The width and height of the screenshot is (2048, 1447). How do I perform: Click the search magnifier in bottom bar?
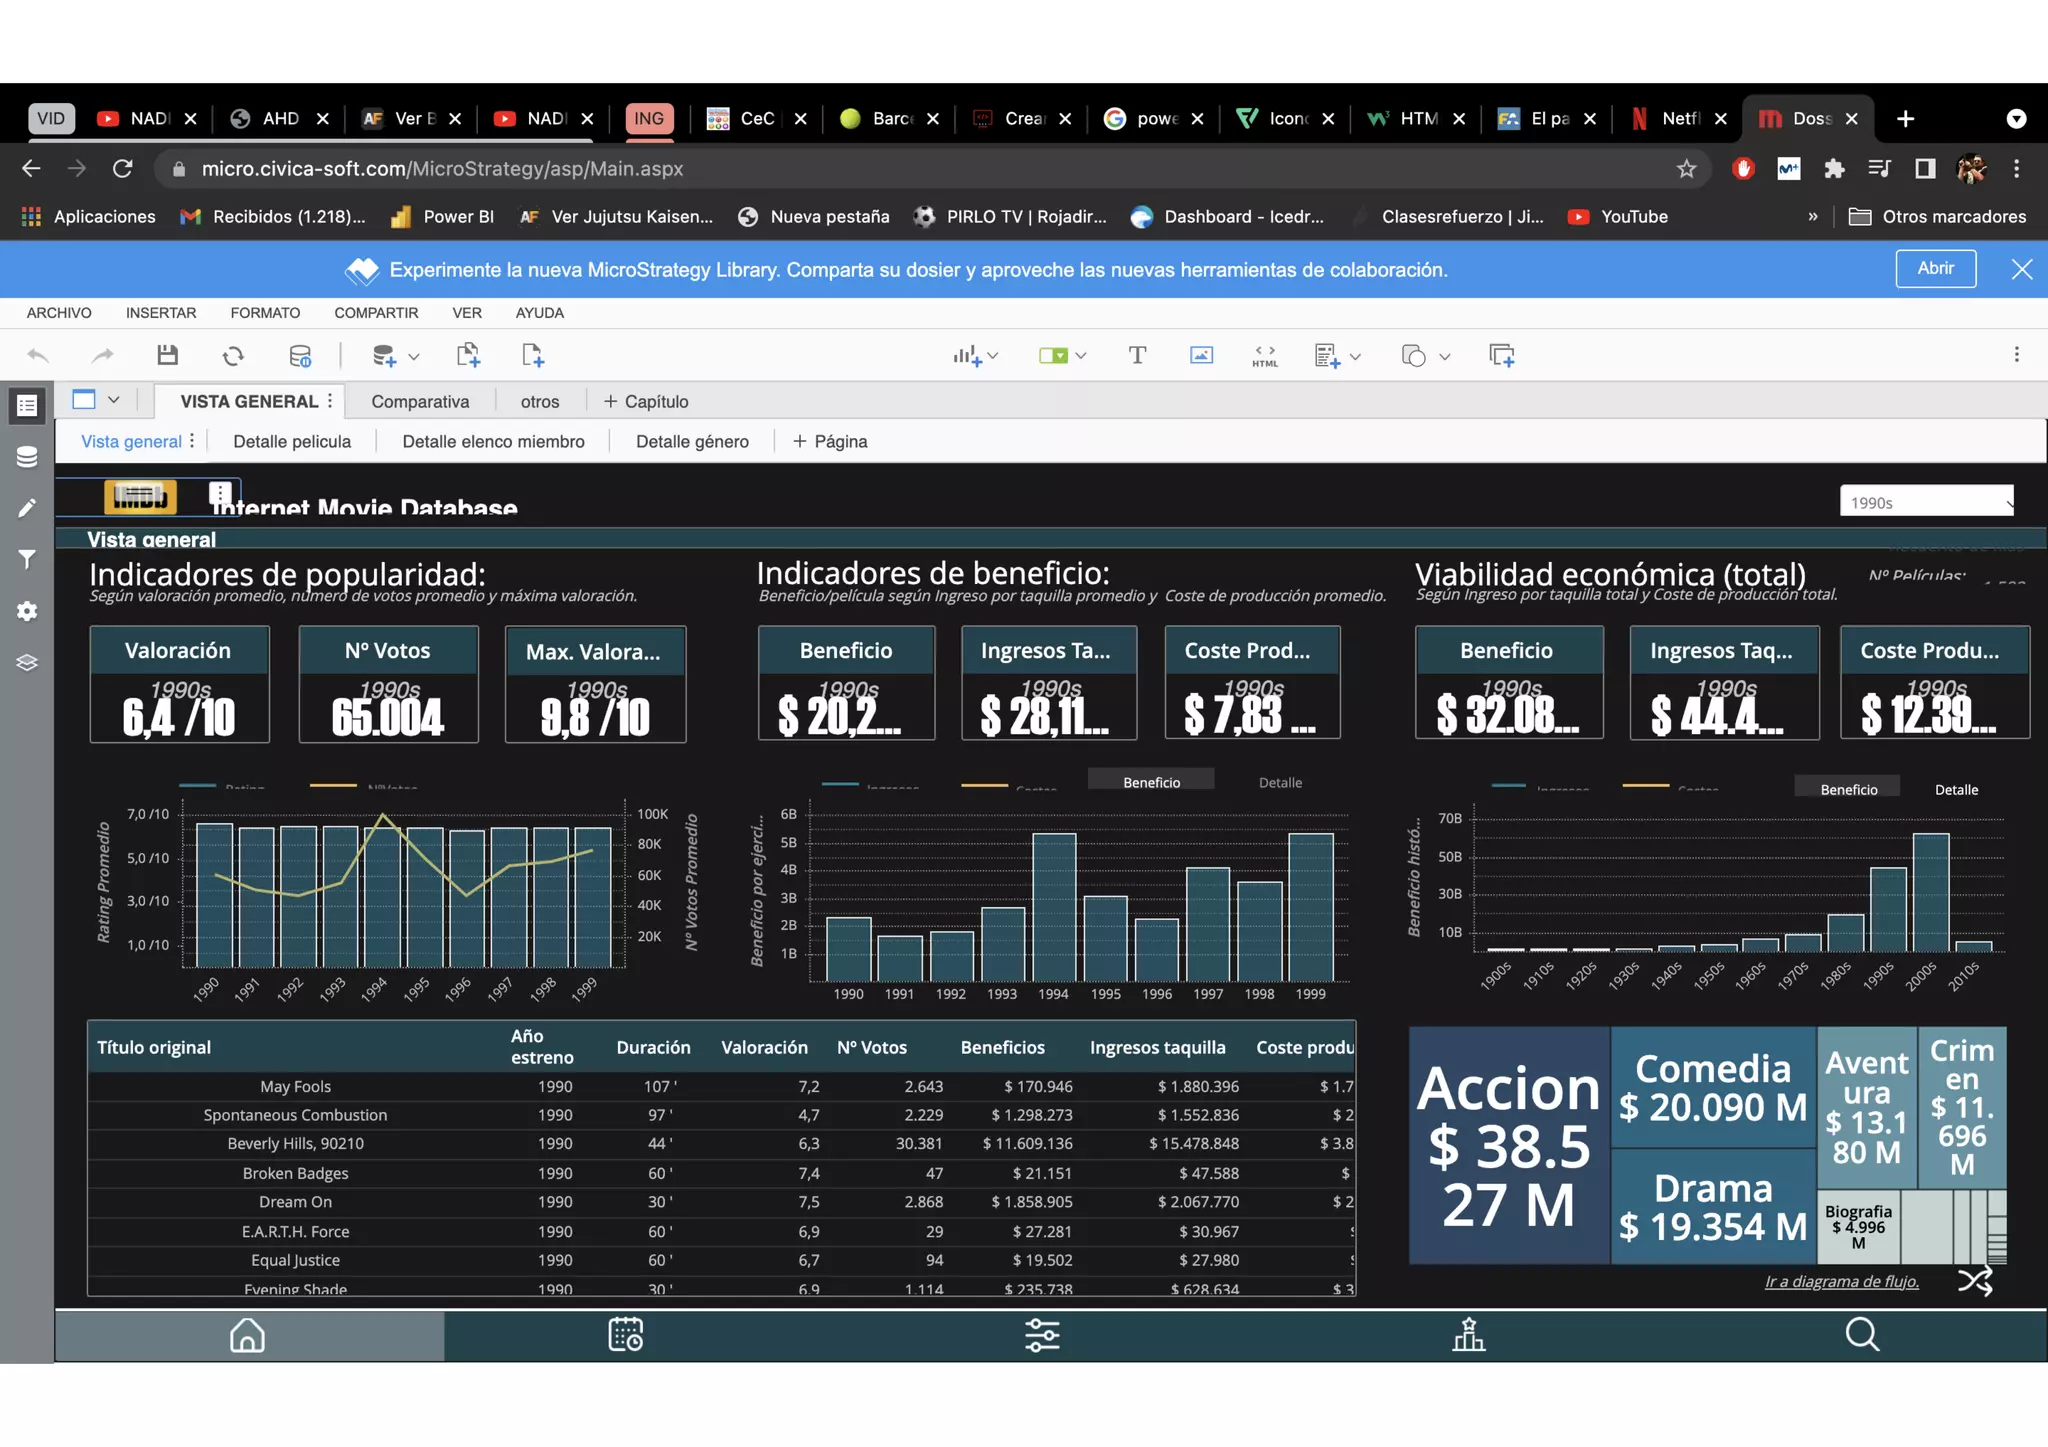1861,1334
